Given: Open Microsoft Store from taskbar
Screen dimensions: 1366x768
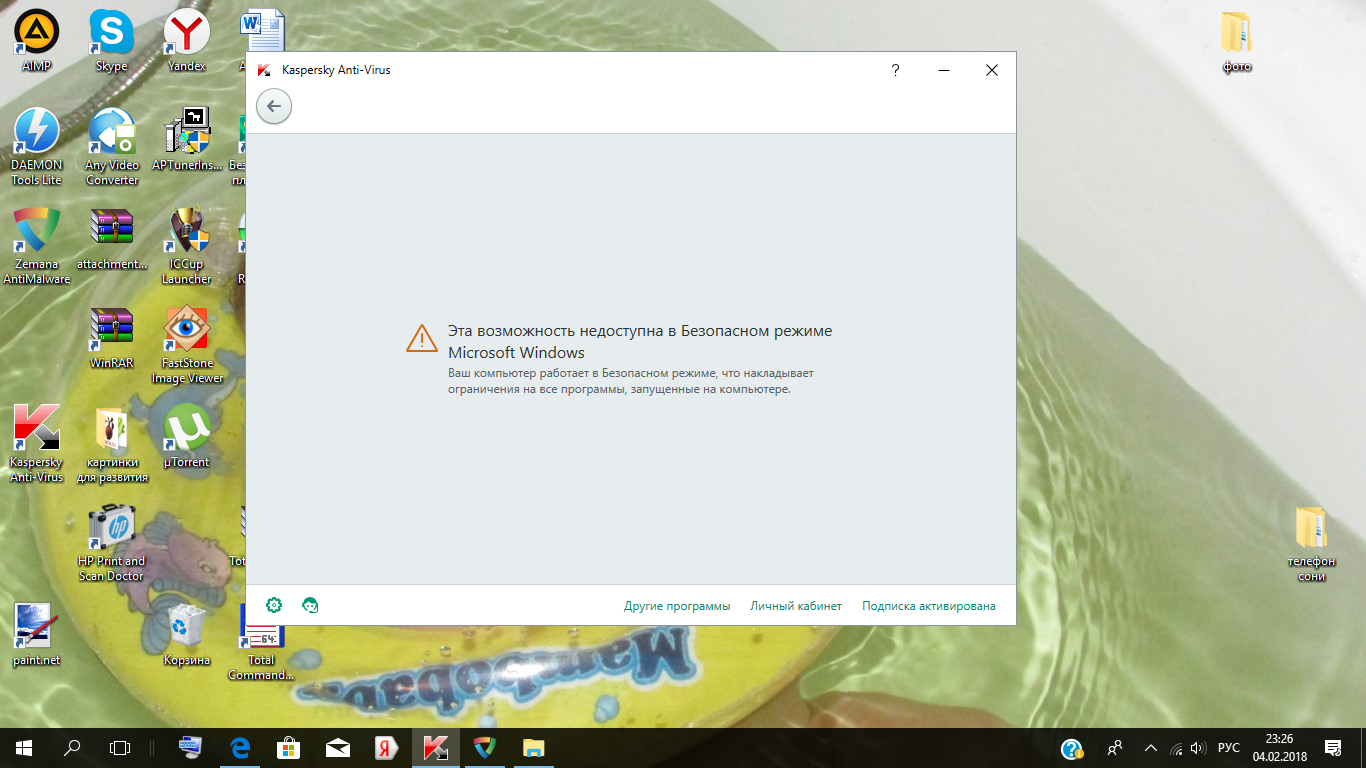Looking at the screenshot, I should tap(289, 747).
